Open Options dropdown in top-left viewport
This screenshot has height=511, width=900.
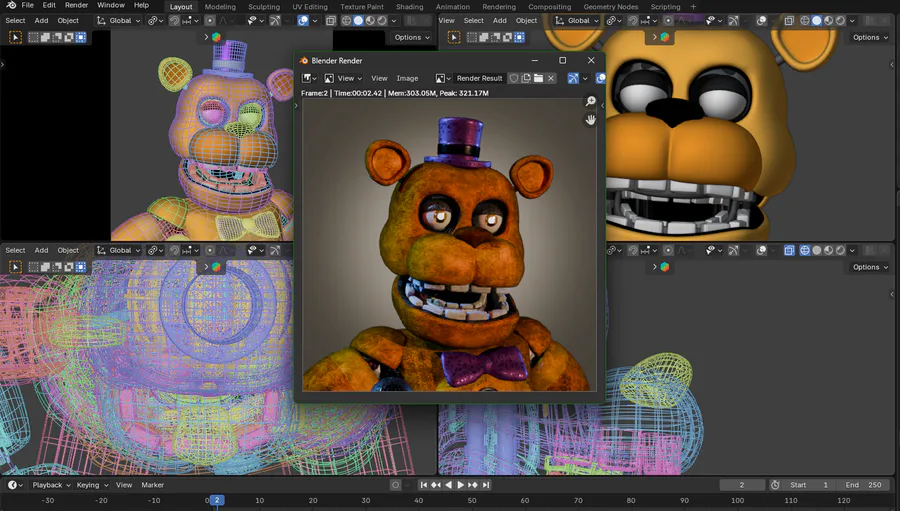(x=412, y=37)
